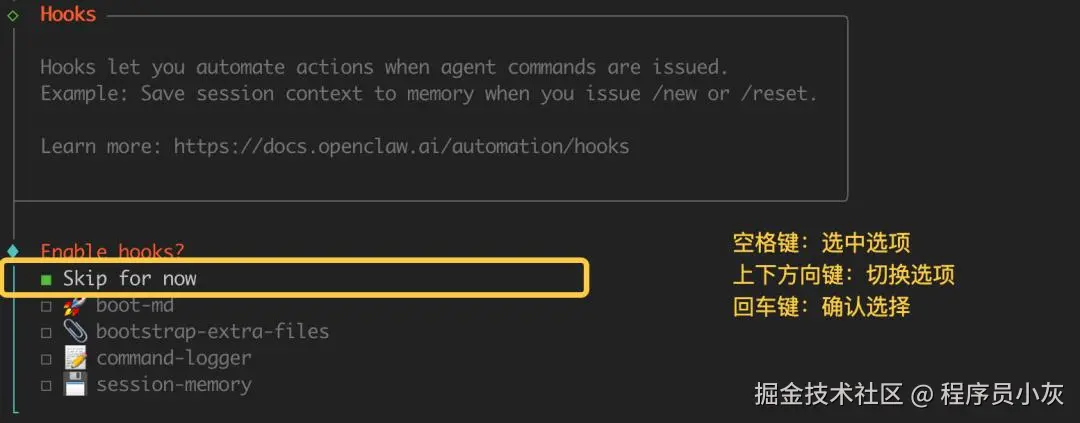Click the memo icon next to command-logger
1080x423 pixels.
[74, 357]
